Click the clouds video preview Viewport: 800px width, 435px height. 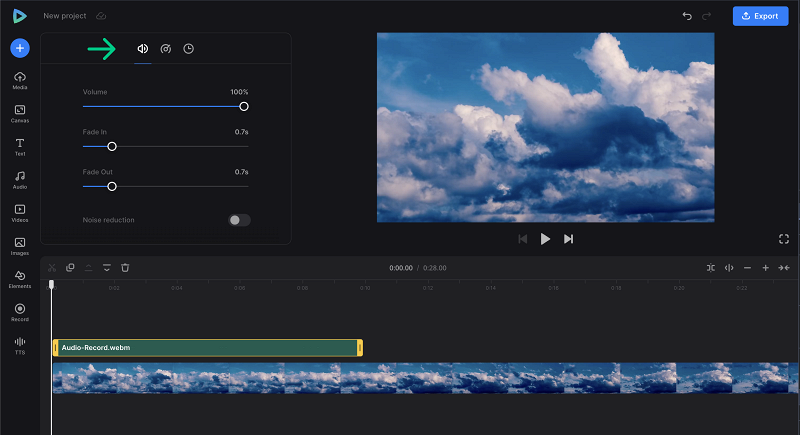[x=545, y=127]
